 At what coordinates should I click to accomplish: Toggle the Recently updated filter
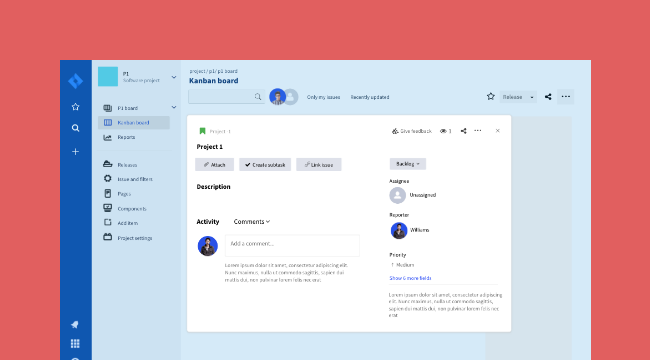click(x=370, y=97)
